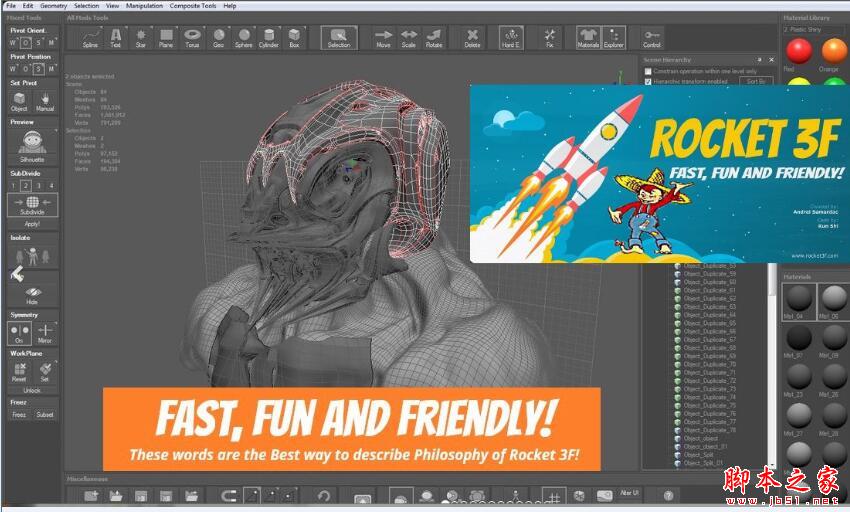Screen dimensions: 850x512
Task: Set pivot to Object
Action: click(19, 101)
